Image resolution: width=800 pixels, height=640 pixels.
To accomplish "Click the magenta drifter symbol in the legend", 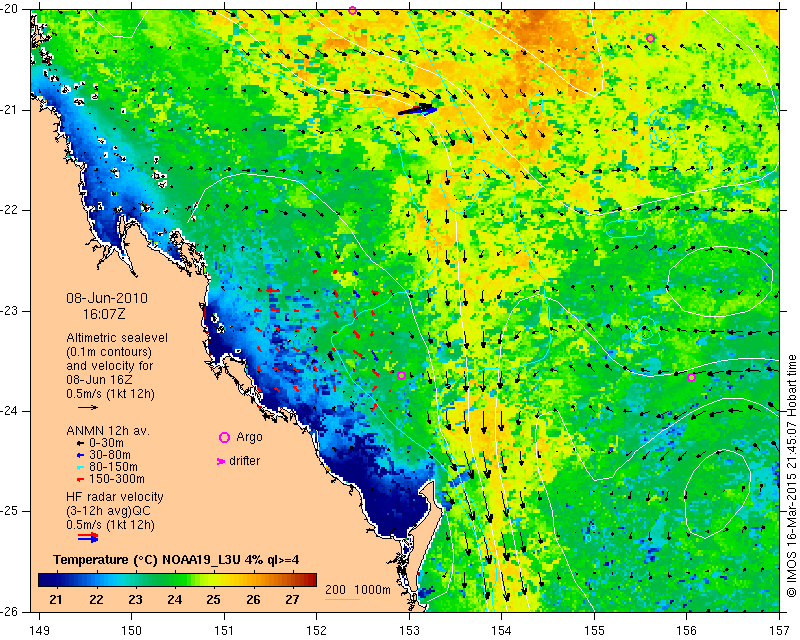I will point(221,461).
